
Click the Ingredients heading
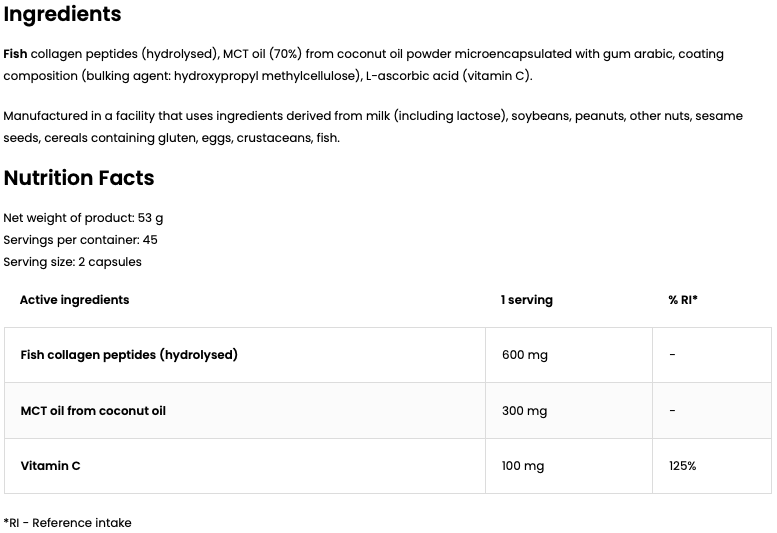(x=62, y=15)
